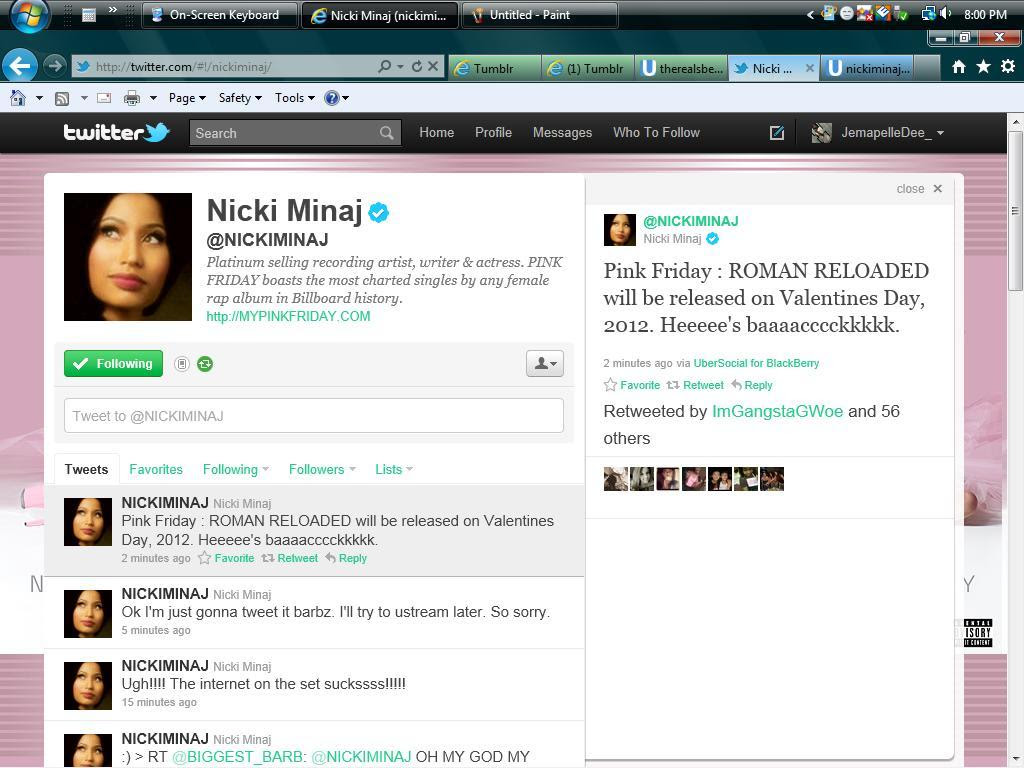The width and height of the screenshot is (1024, 768).
Task: Click the Windows Start orb
Action: 30,14
